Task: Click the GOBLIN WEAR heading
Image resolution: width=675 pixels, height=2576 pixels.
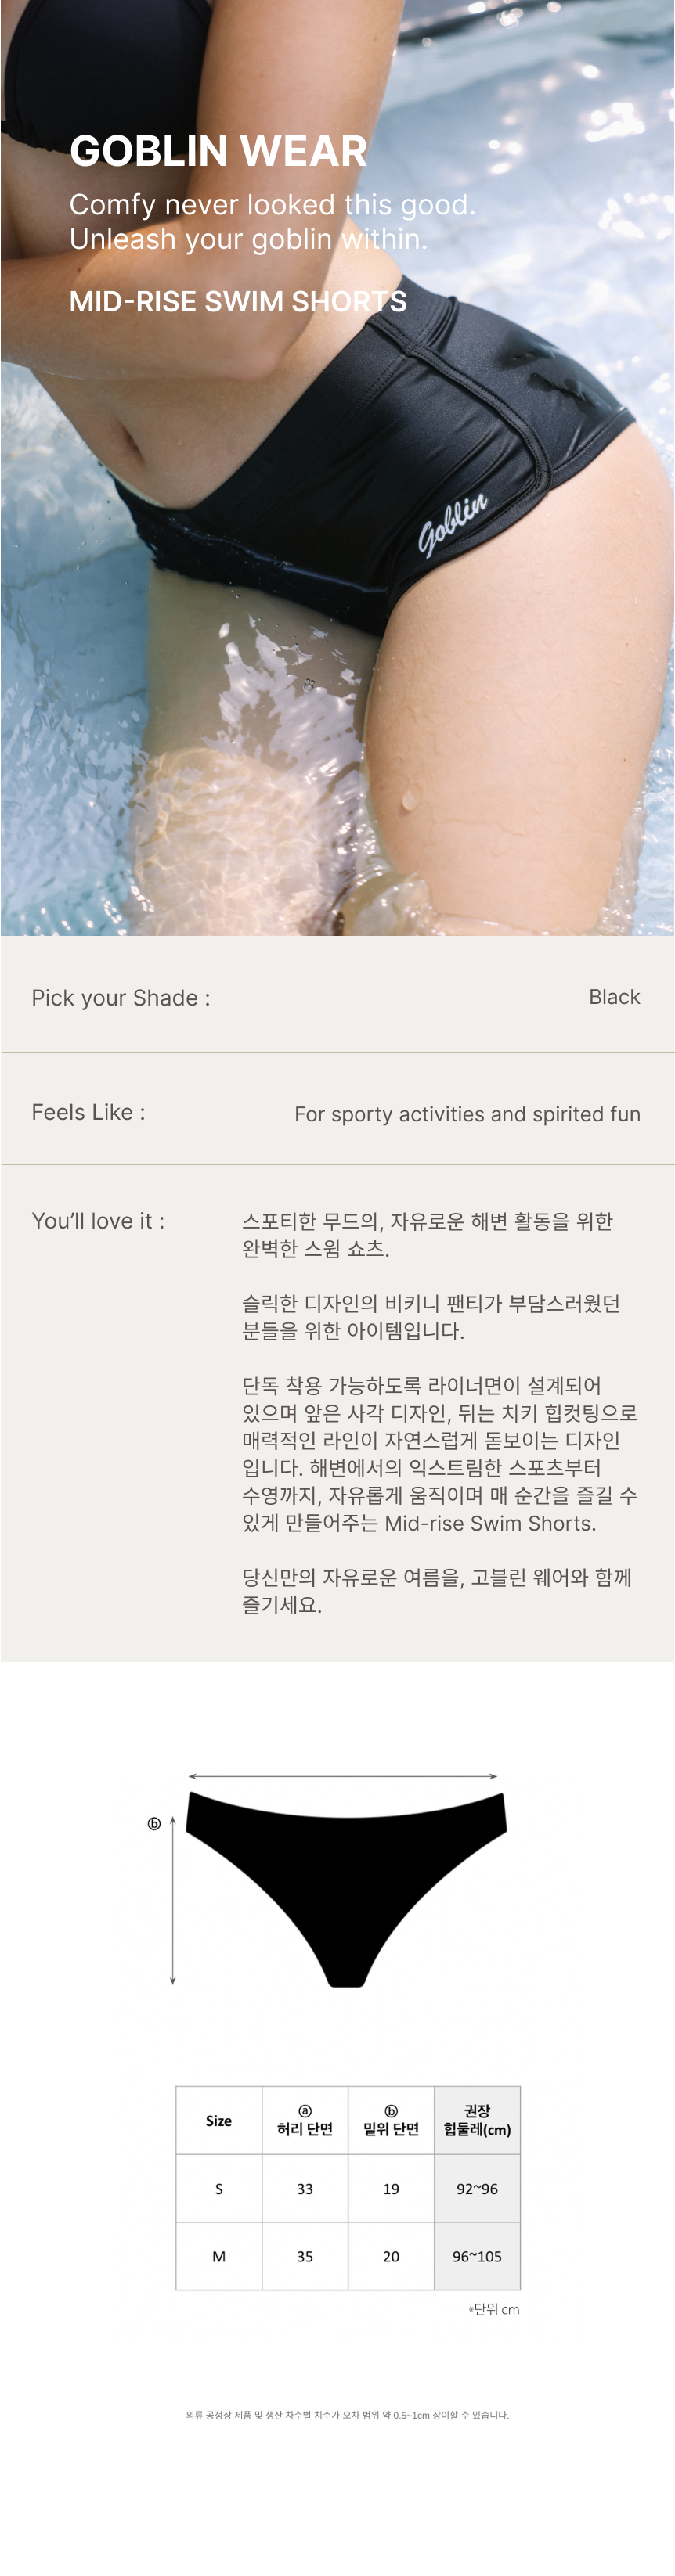Action: coord(218,151)
